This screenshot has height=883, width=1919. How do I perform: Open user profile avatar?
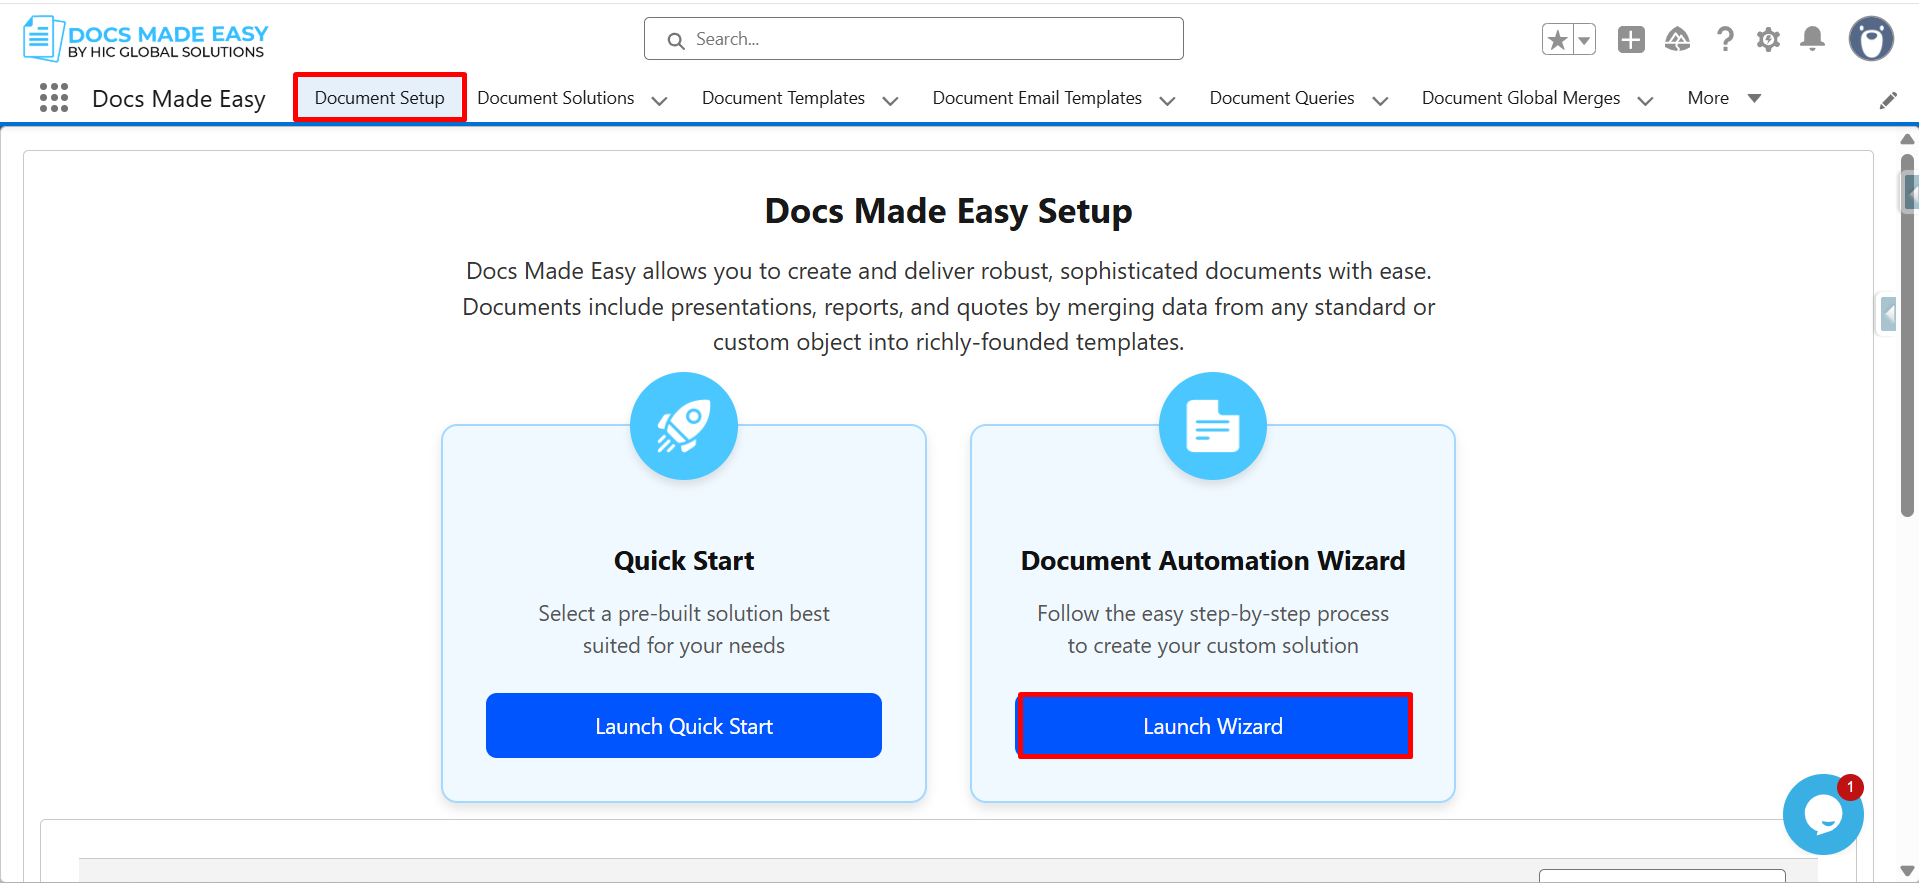pos(1870,40)
